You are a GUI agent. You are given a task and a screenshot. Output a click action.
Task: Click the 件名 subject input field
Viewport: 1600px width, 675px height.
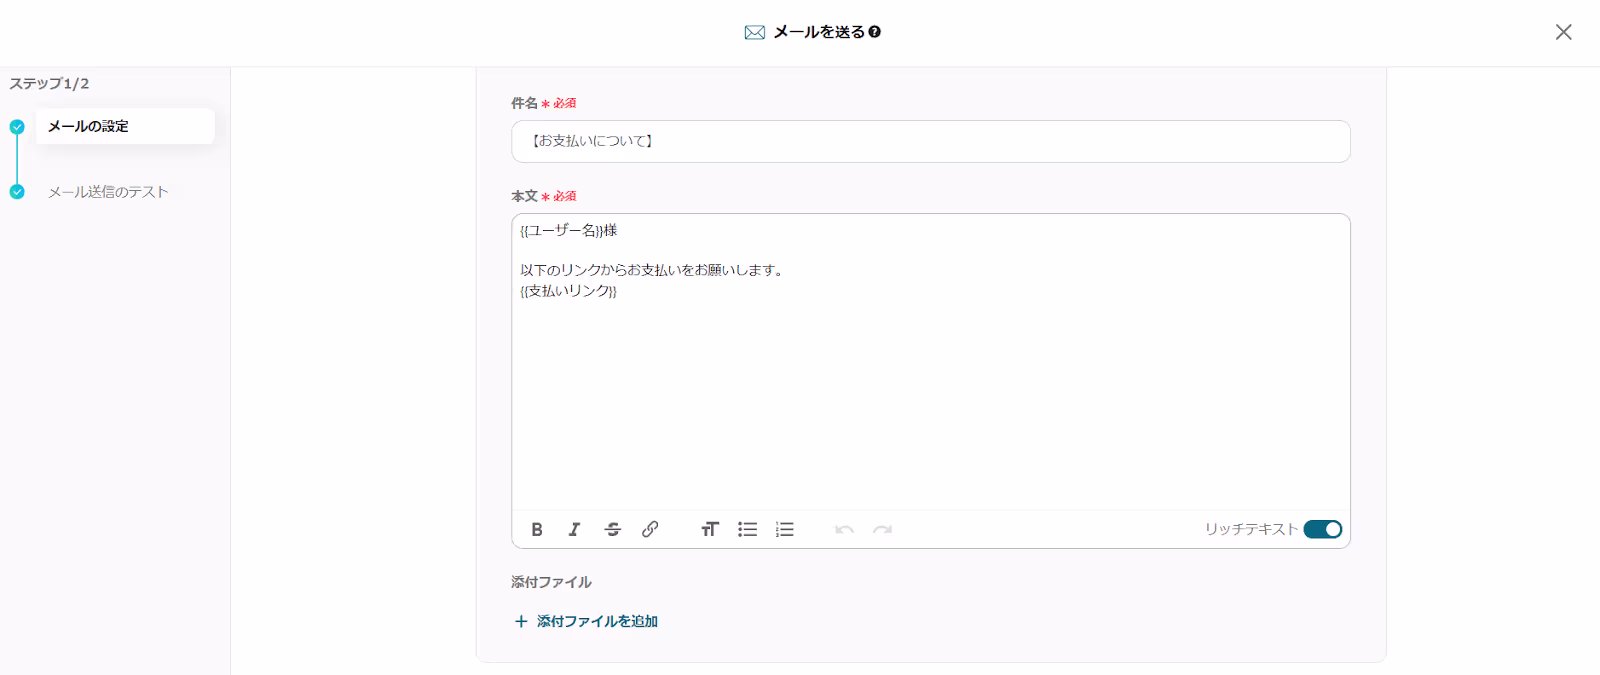(x=931, y=141)
